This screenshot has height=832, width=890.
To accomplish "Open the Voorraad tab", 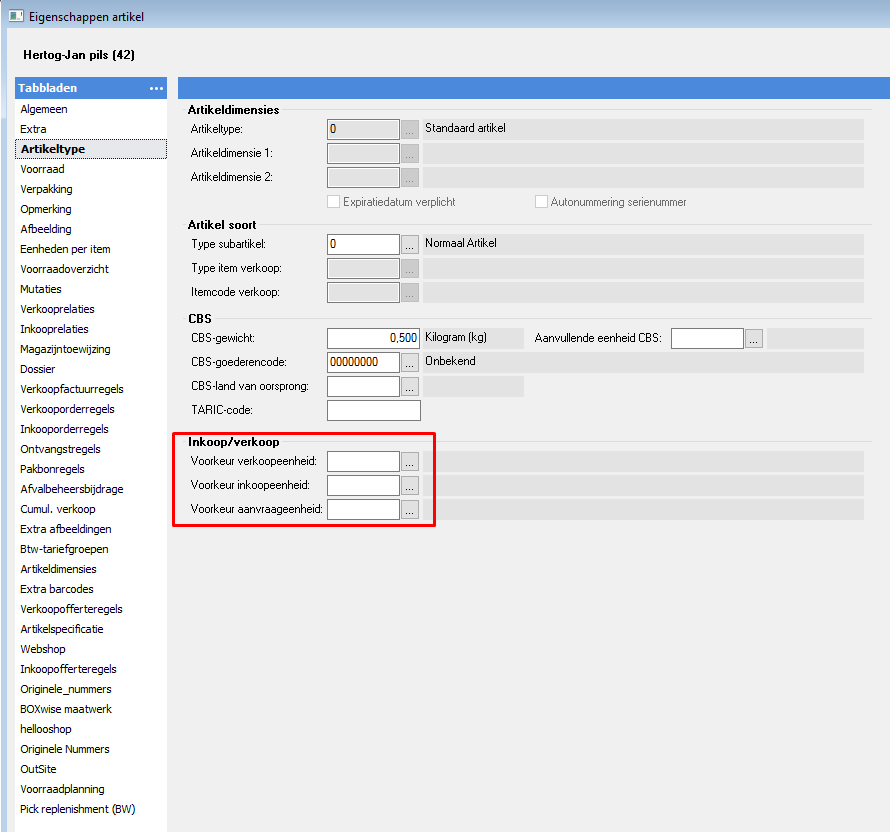I will pyautogui.click(x=42, y=169).
